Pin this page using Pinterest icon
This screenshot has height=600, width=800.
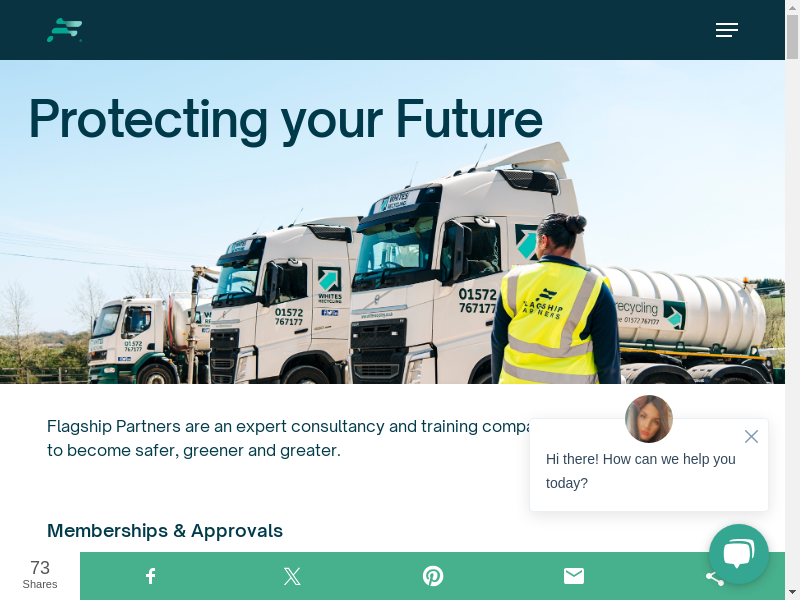[432, 576]
